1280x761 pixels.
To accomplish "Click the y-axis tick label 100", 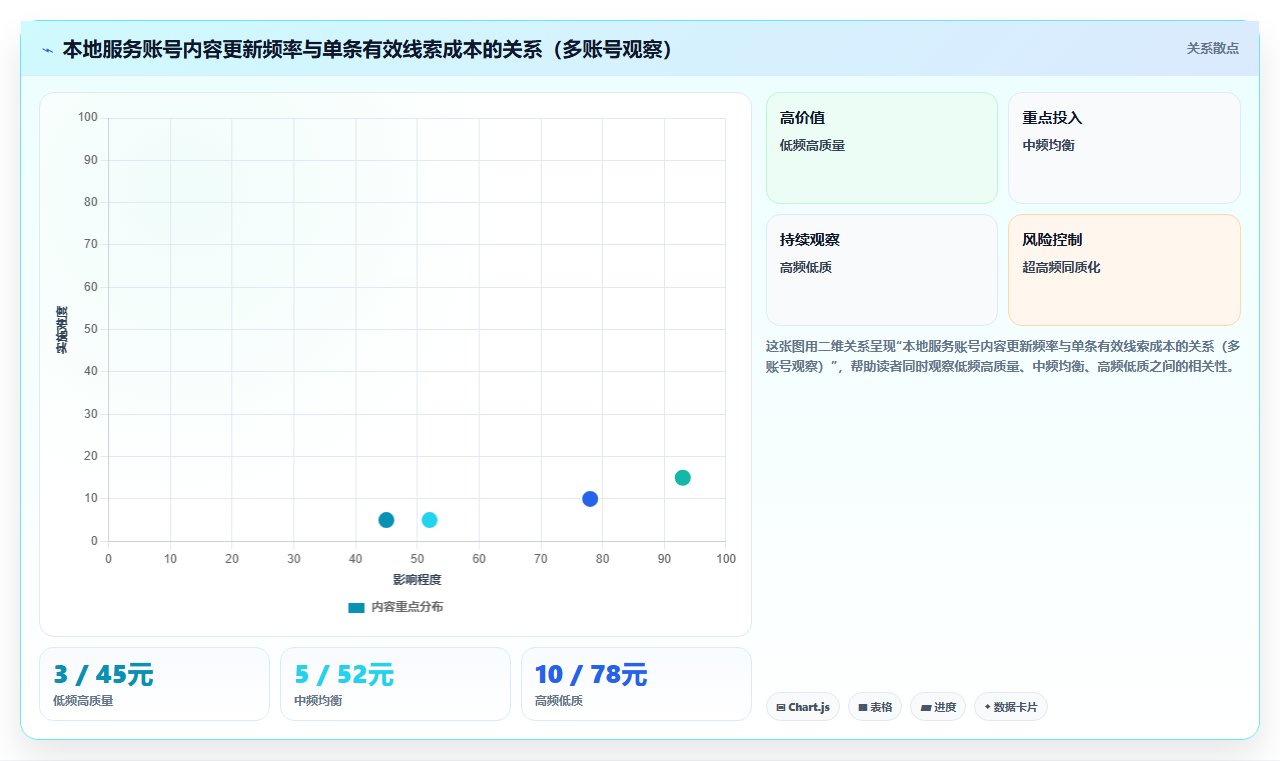I will 88,118.
